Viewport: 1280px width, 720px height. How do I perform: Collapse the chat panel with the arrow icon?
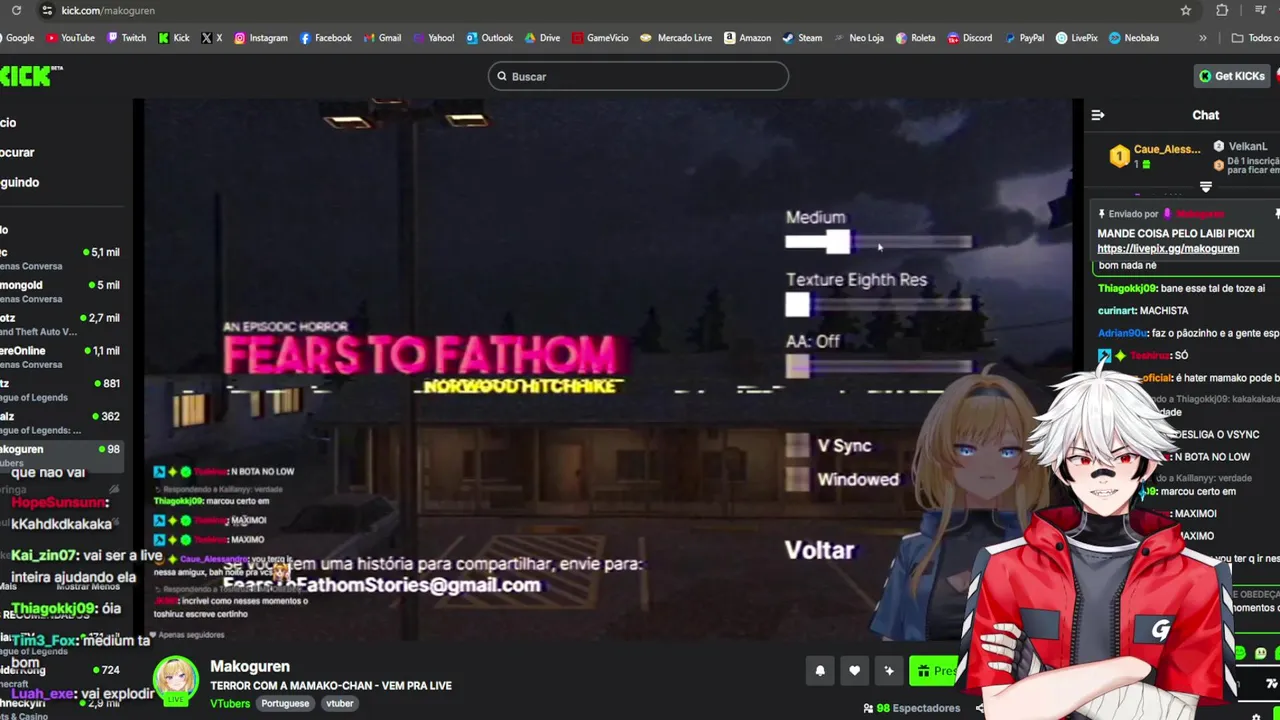(1098, 115)
